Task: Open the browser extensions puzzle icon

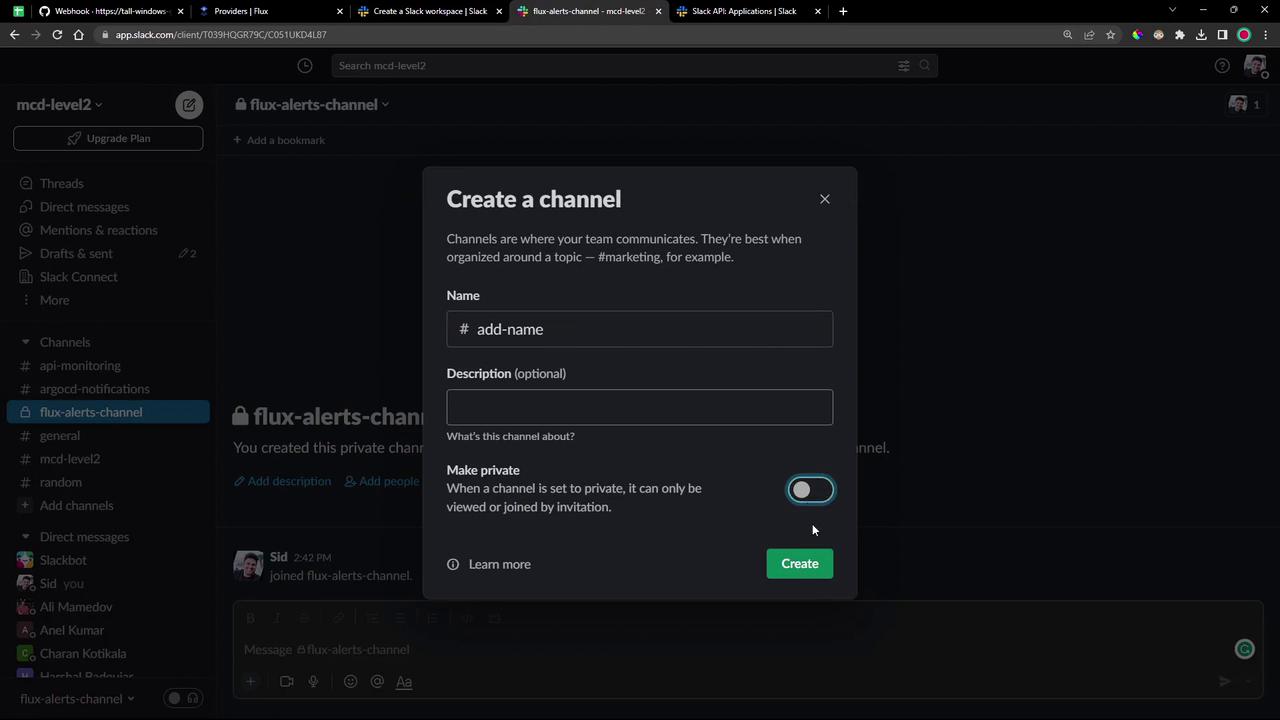Action: point(1180,35)
